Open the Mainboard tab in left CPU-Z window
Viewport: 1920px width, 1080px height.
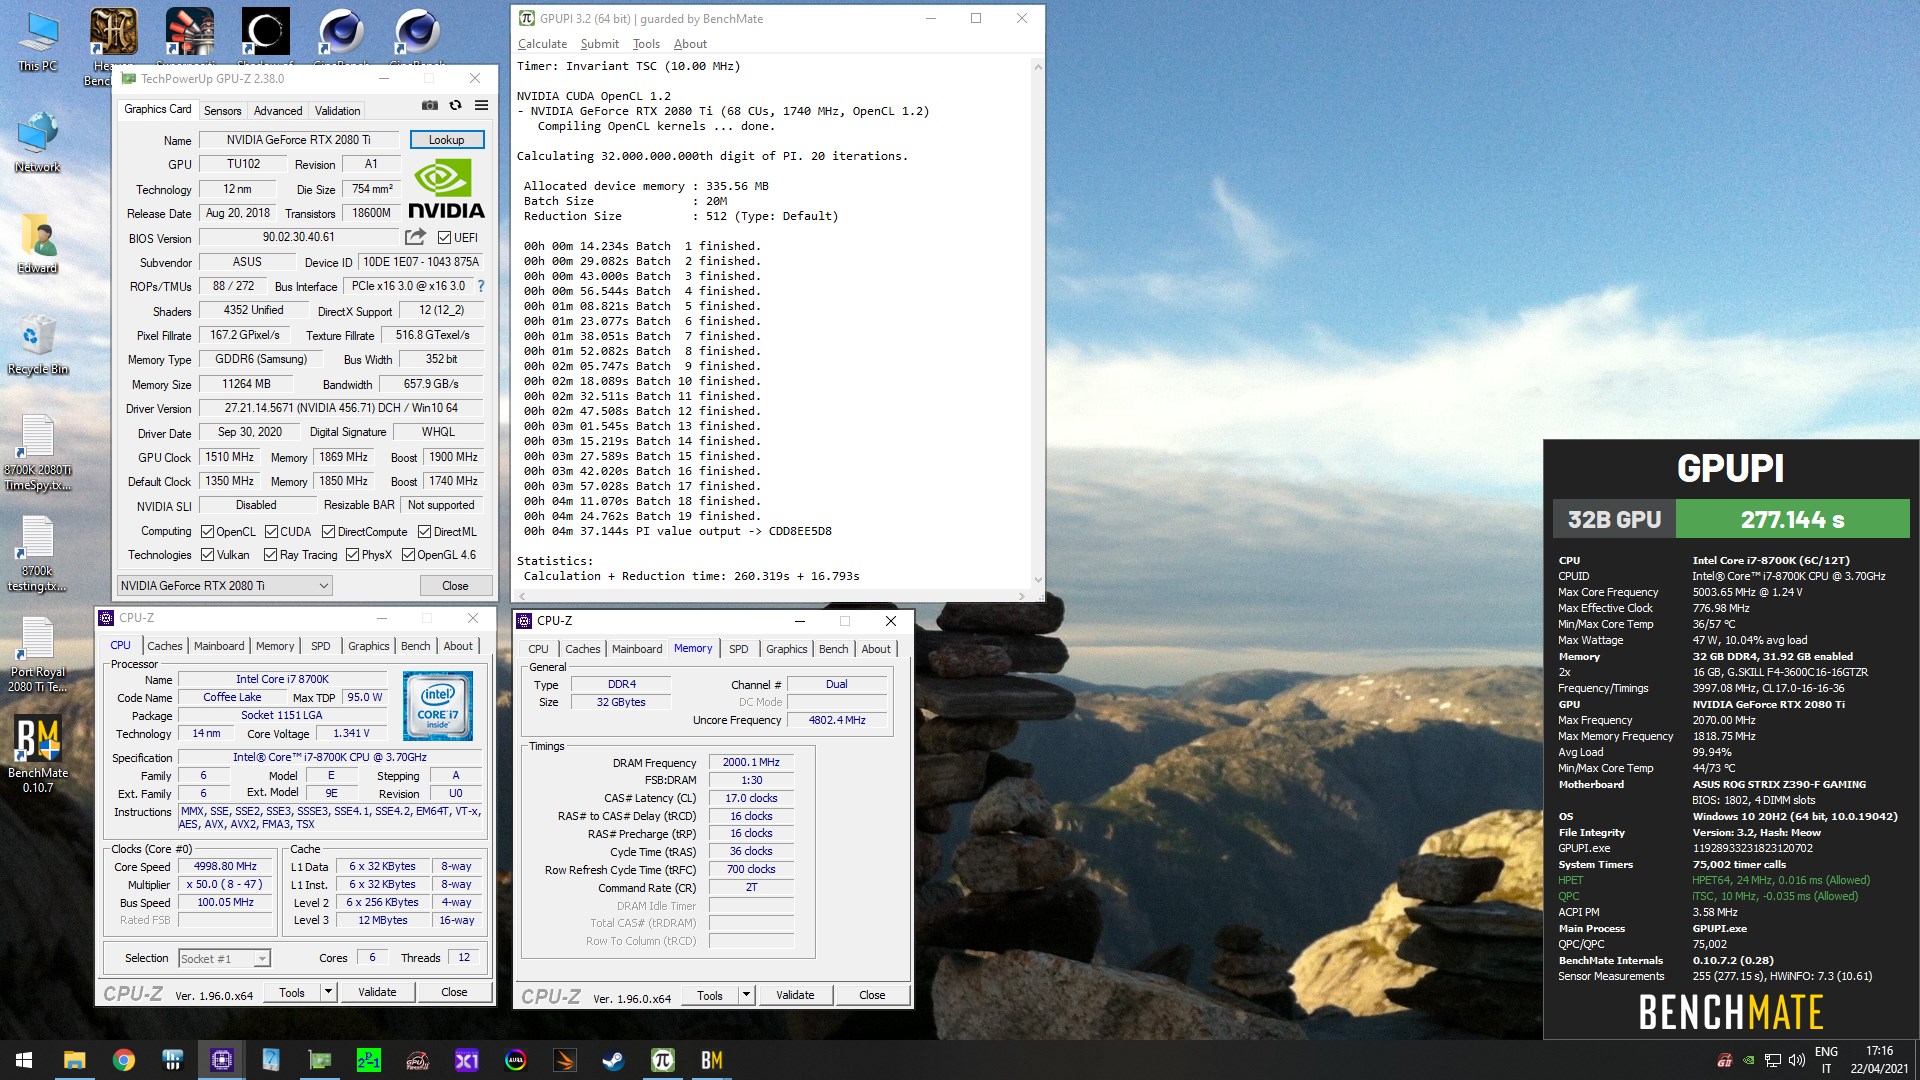pyautogui.click(x=219, y=646)
